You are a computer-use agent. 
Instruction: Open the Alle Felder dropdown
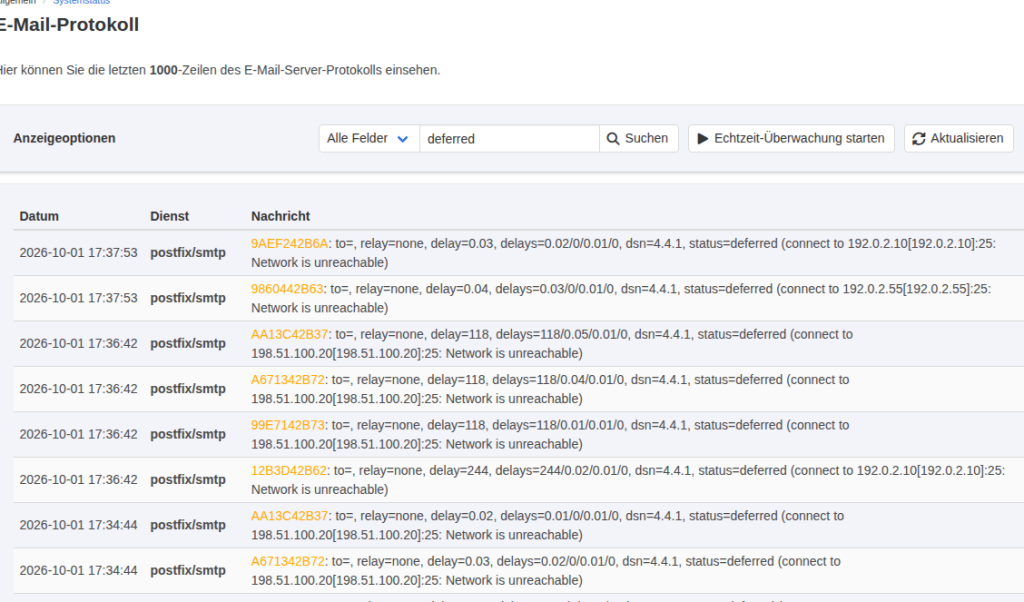point(369,138)
